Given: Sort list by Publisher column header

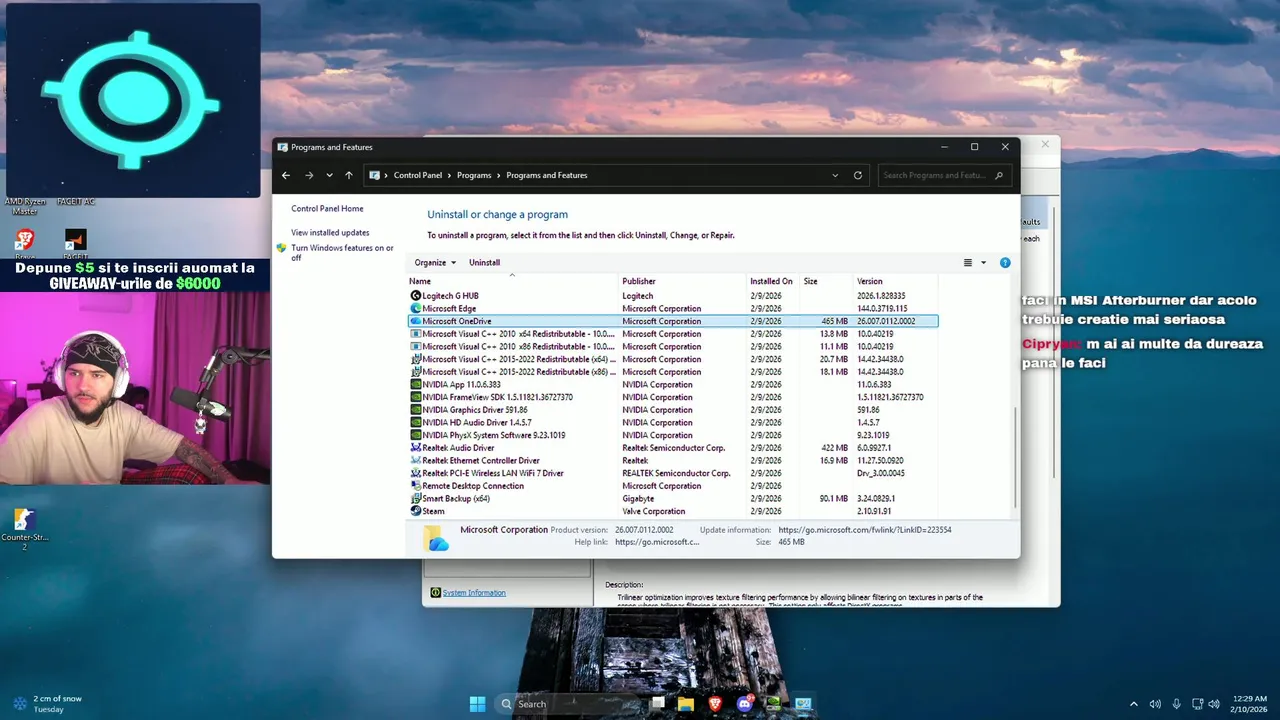Looking at the screenshot, I should (684, 281).
